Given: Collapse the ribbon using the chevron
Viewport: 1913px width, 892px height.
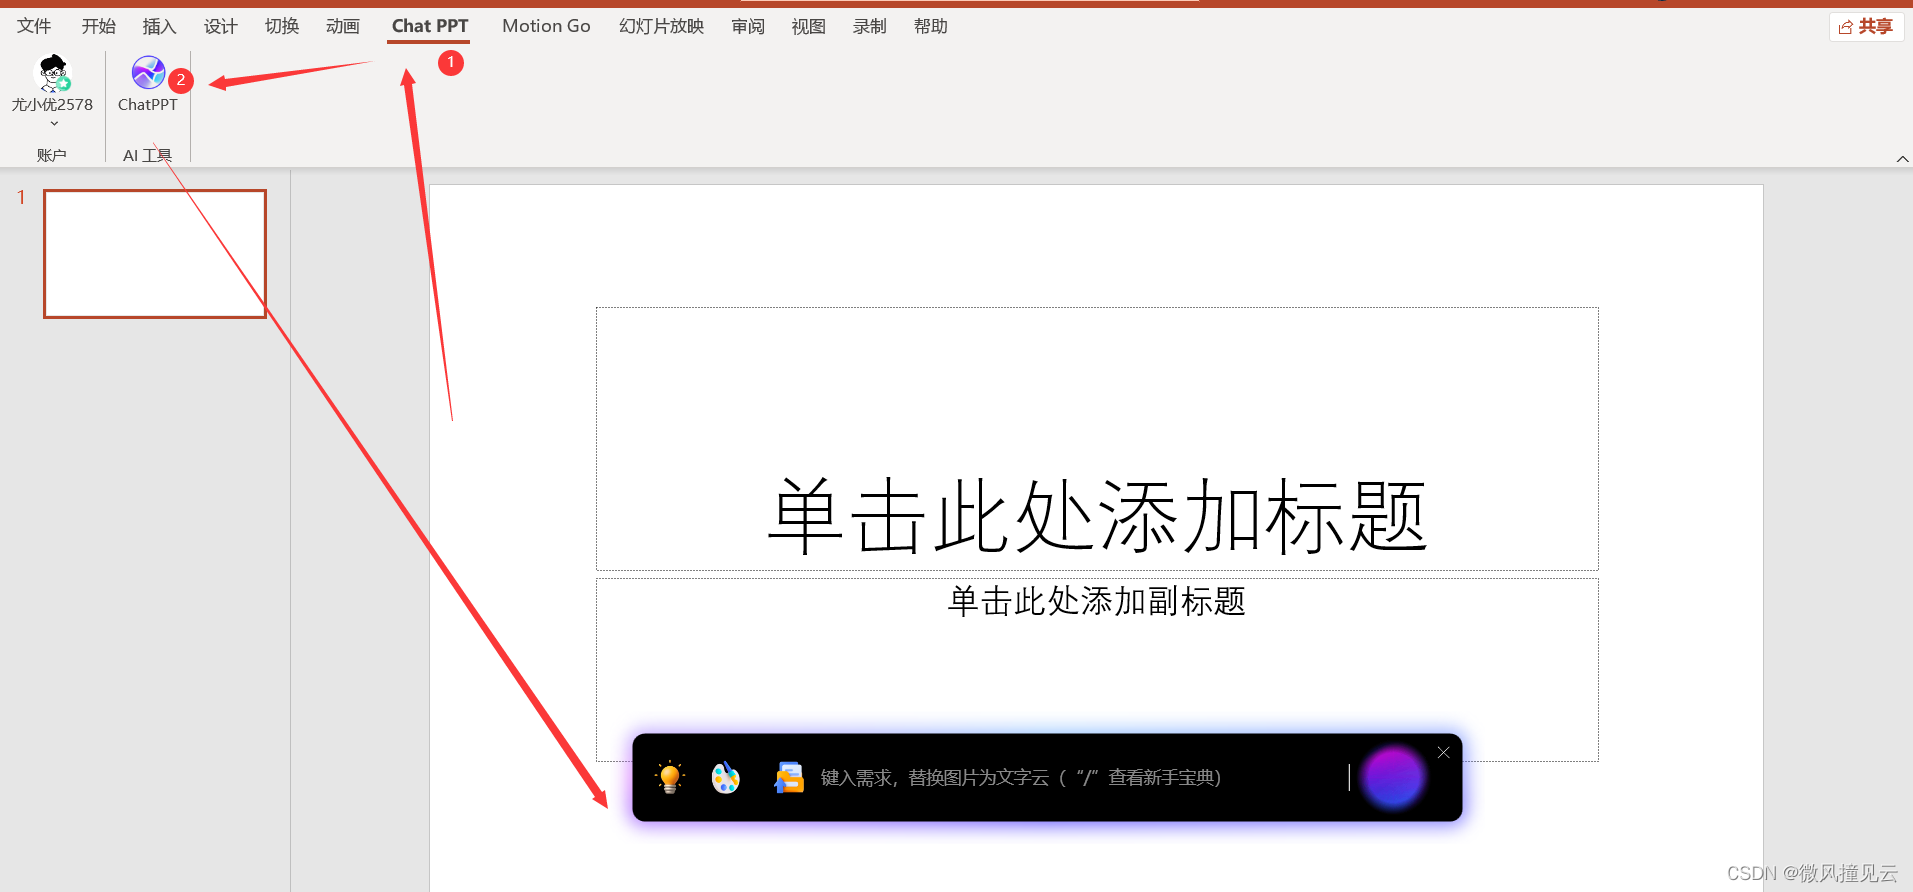Looking at the screenshot, I should coord(1902,159).
